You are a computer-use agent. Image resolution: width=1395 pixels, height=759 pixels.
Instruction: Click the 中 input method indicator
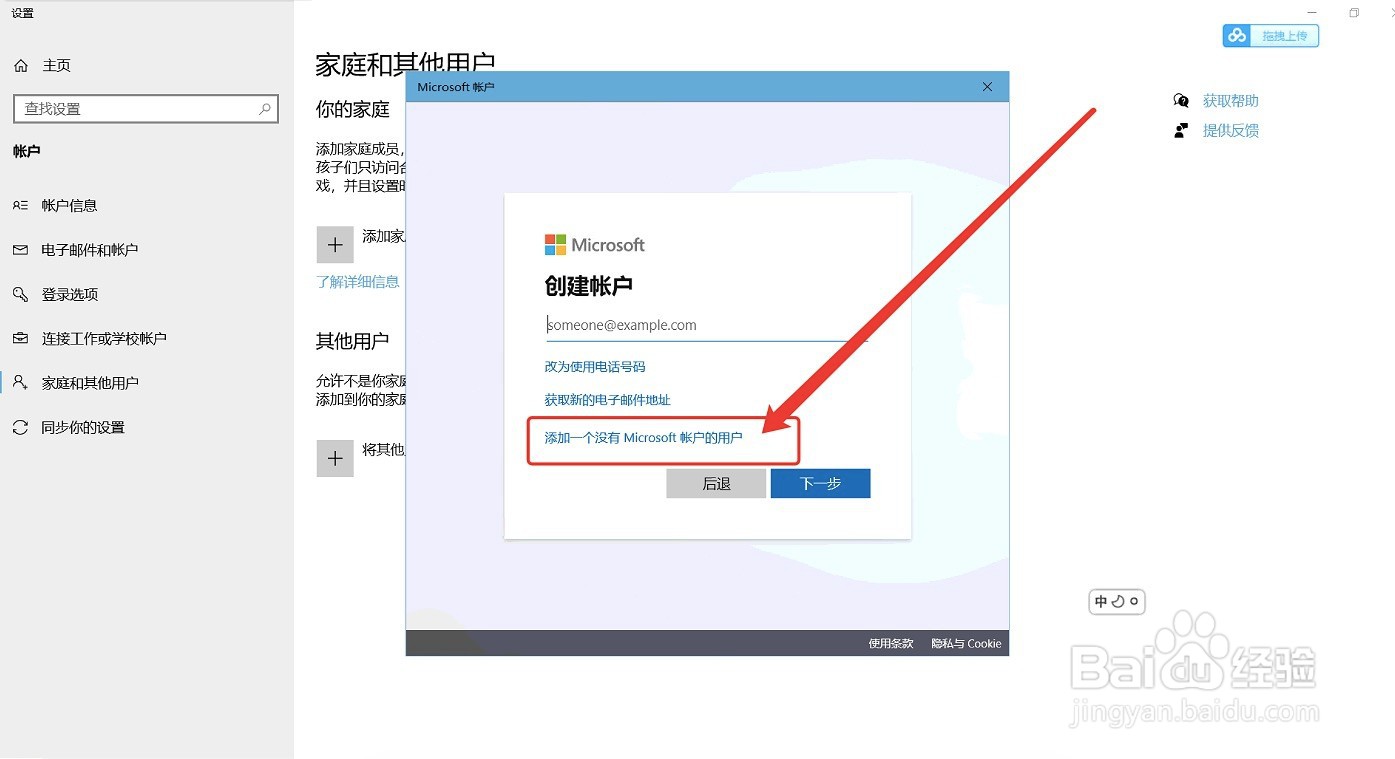pyautogui.click(x=1101, y=602)
